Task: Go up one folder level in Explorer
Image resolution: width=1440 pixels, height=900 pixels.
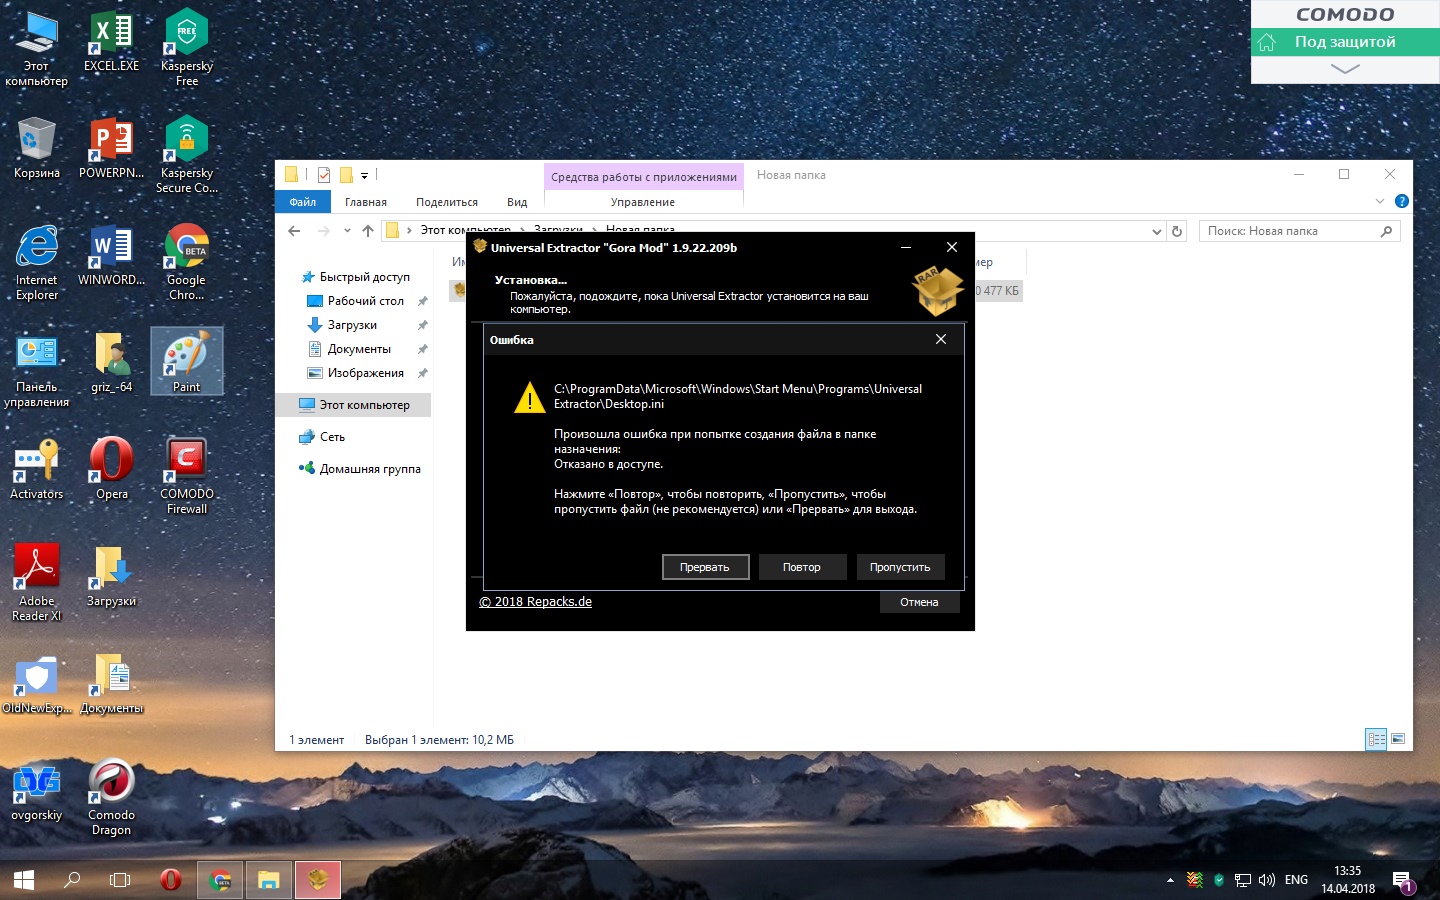Action: point(368,231)
